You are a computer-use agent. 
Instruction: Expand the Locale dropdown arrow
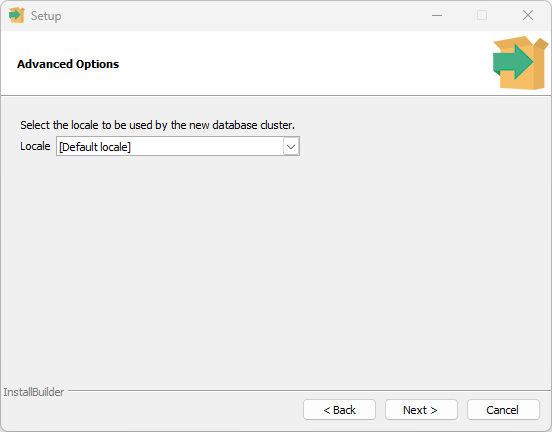click(291, 146)
